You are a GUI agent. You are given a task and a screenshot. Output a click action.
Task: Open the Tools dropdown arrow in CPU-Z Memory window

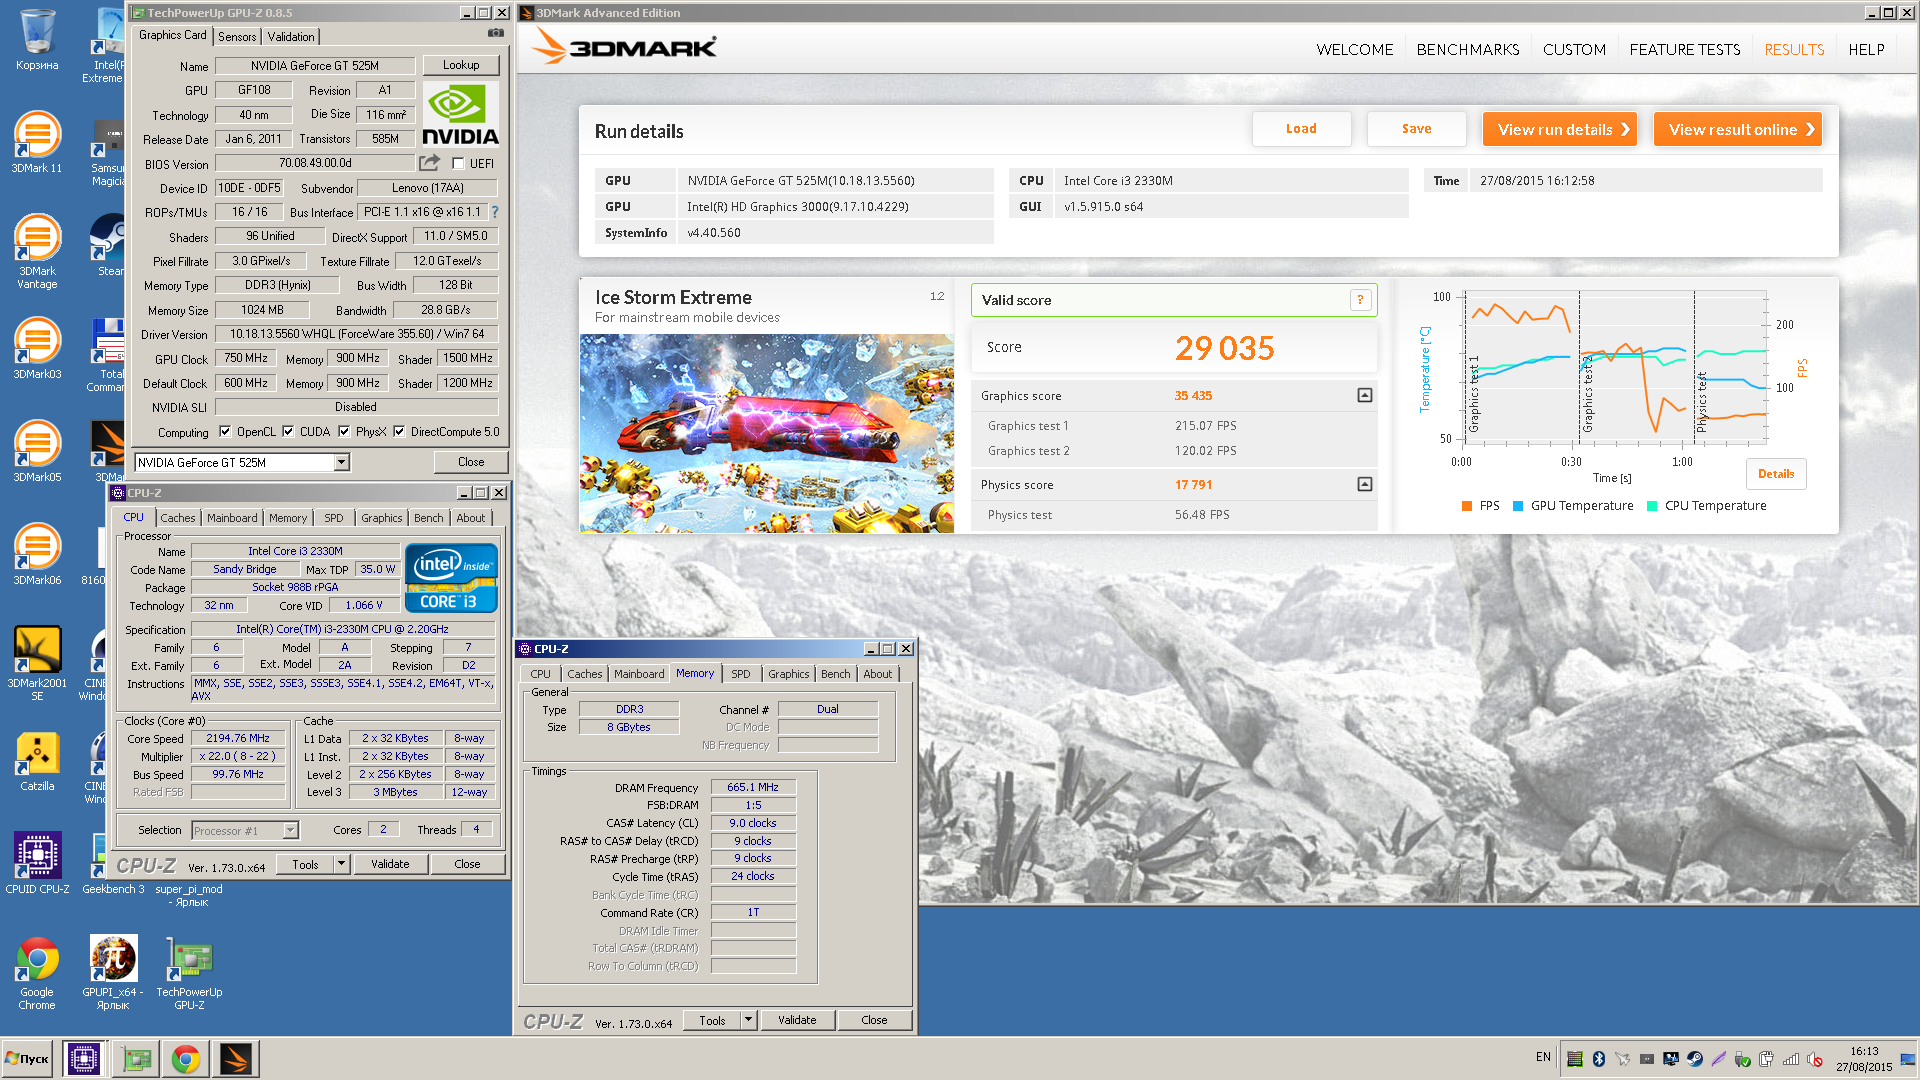tap(748, 1020)
